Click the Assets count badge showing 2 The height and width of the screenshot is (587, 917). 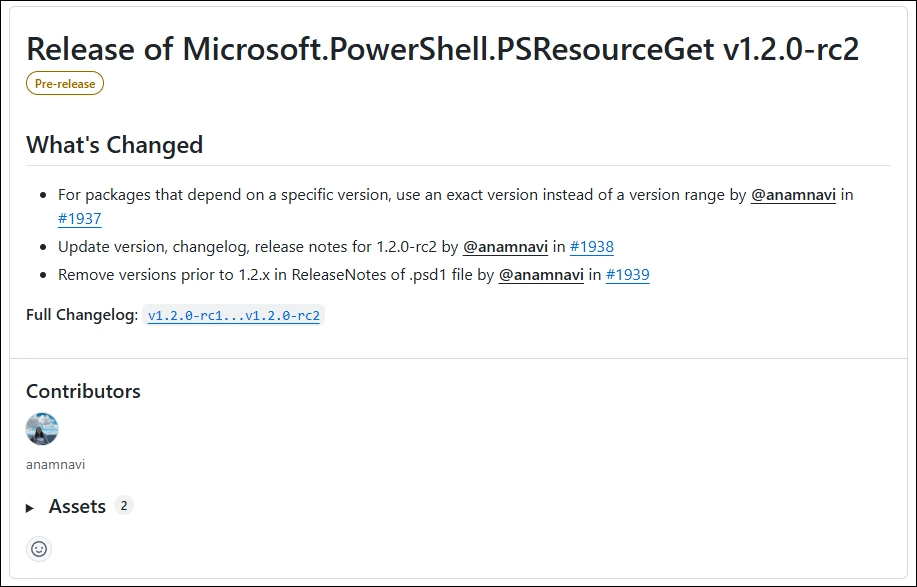pyautogui.click(x=124, y=506)
